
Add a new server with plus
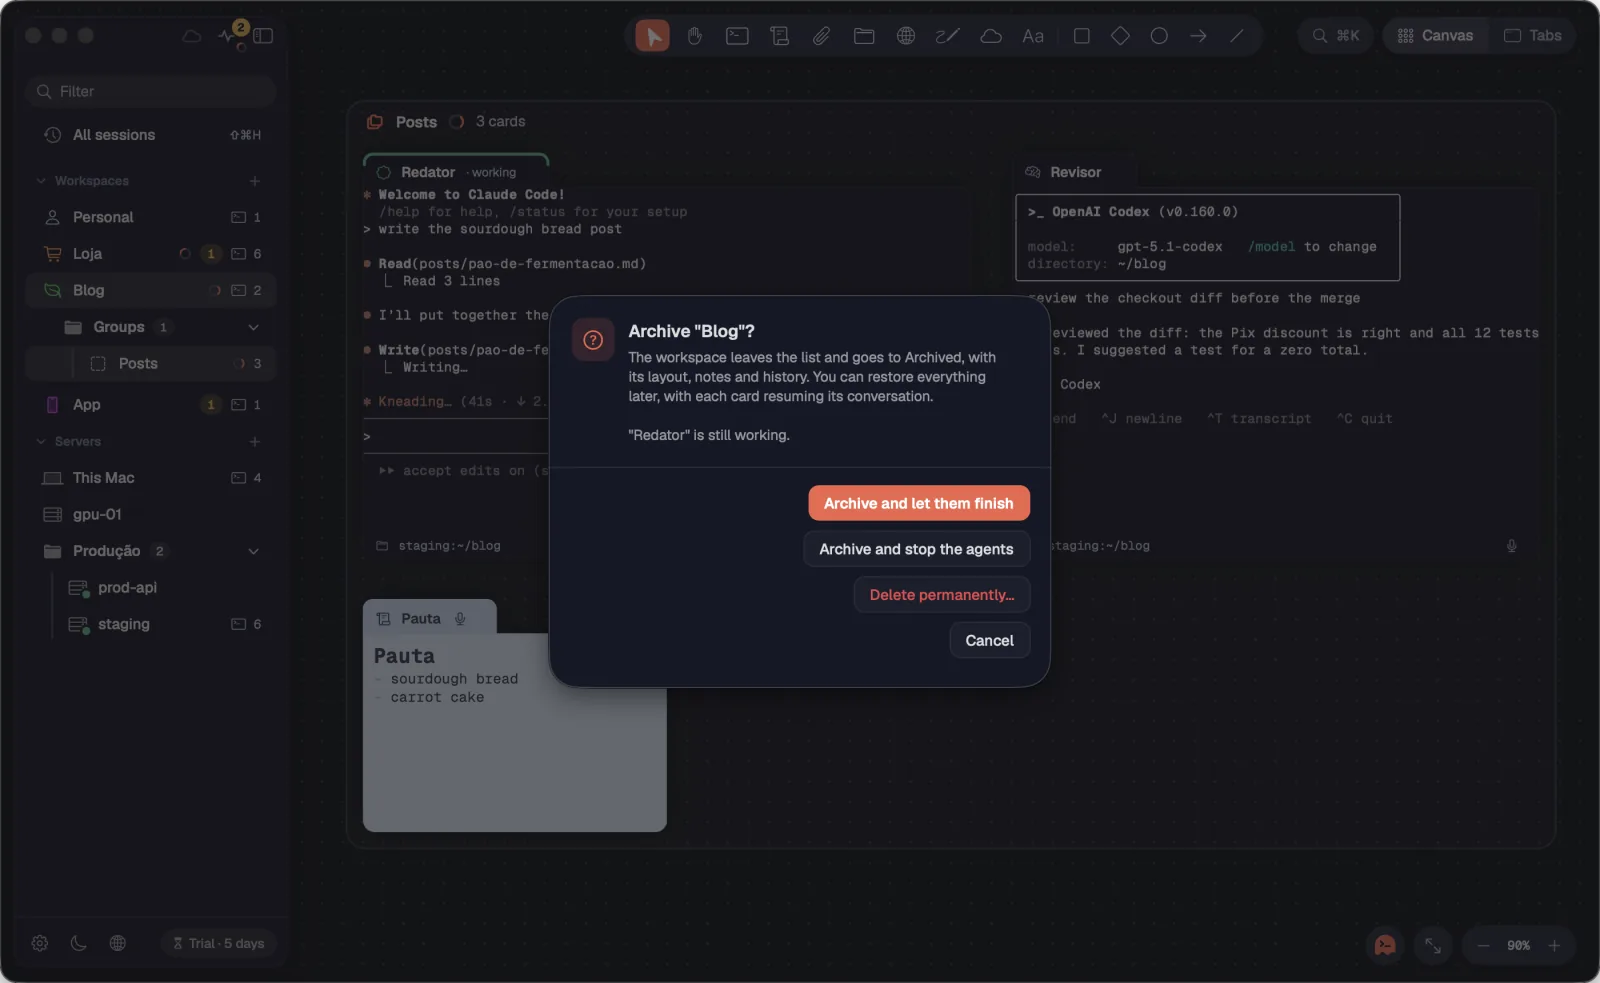[254, 442]
